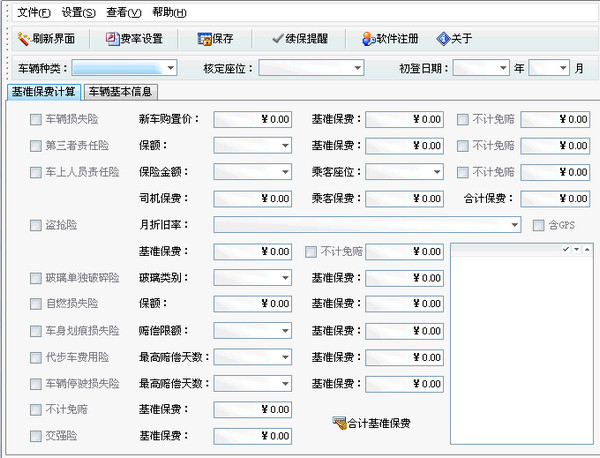Expand the 月折旧率 dropdown
The width and height of the screenshot is (600, 458).
[x=514, y=225]
